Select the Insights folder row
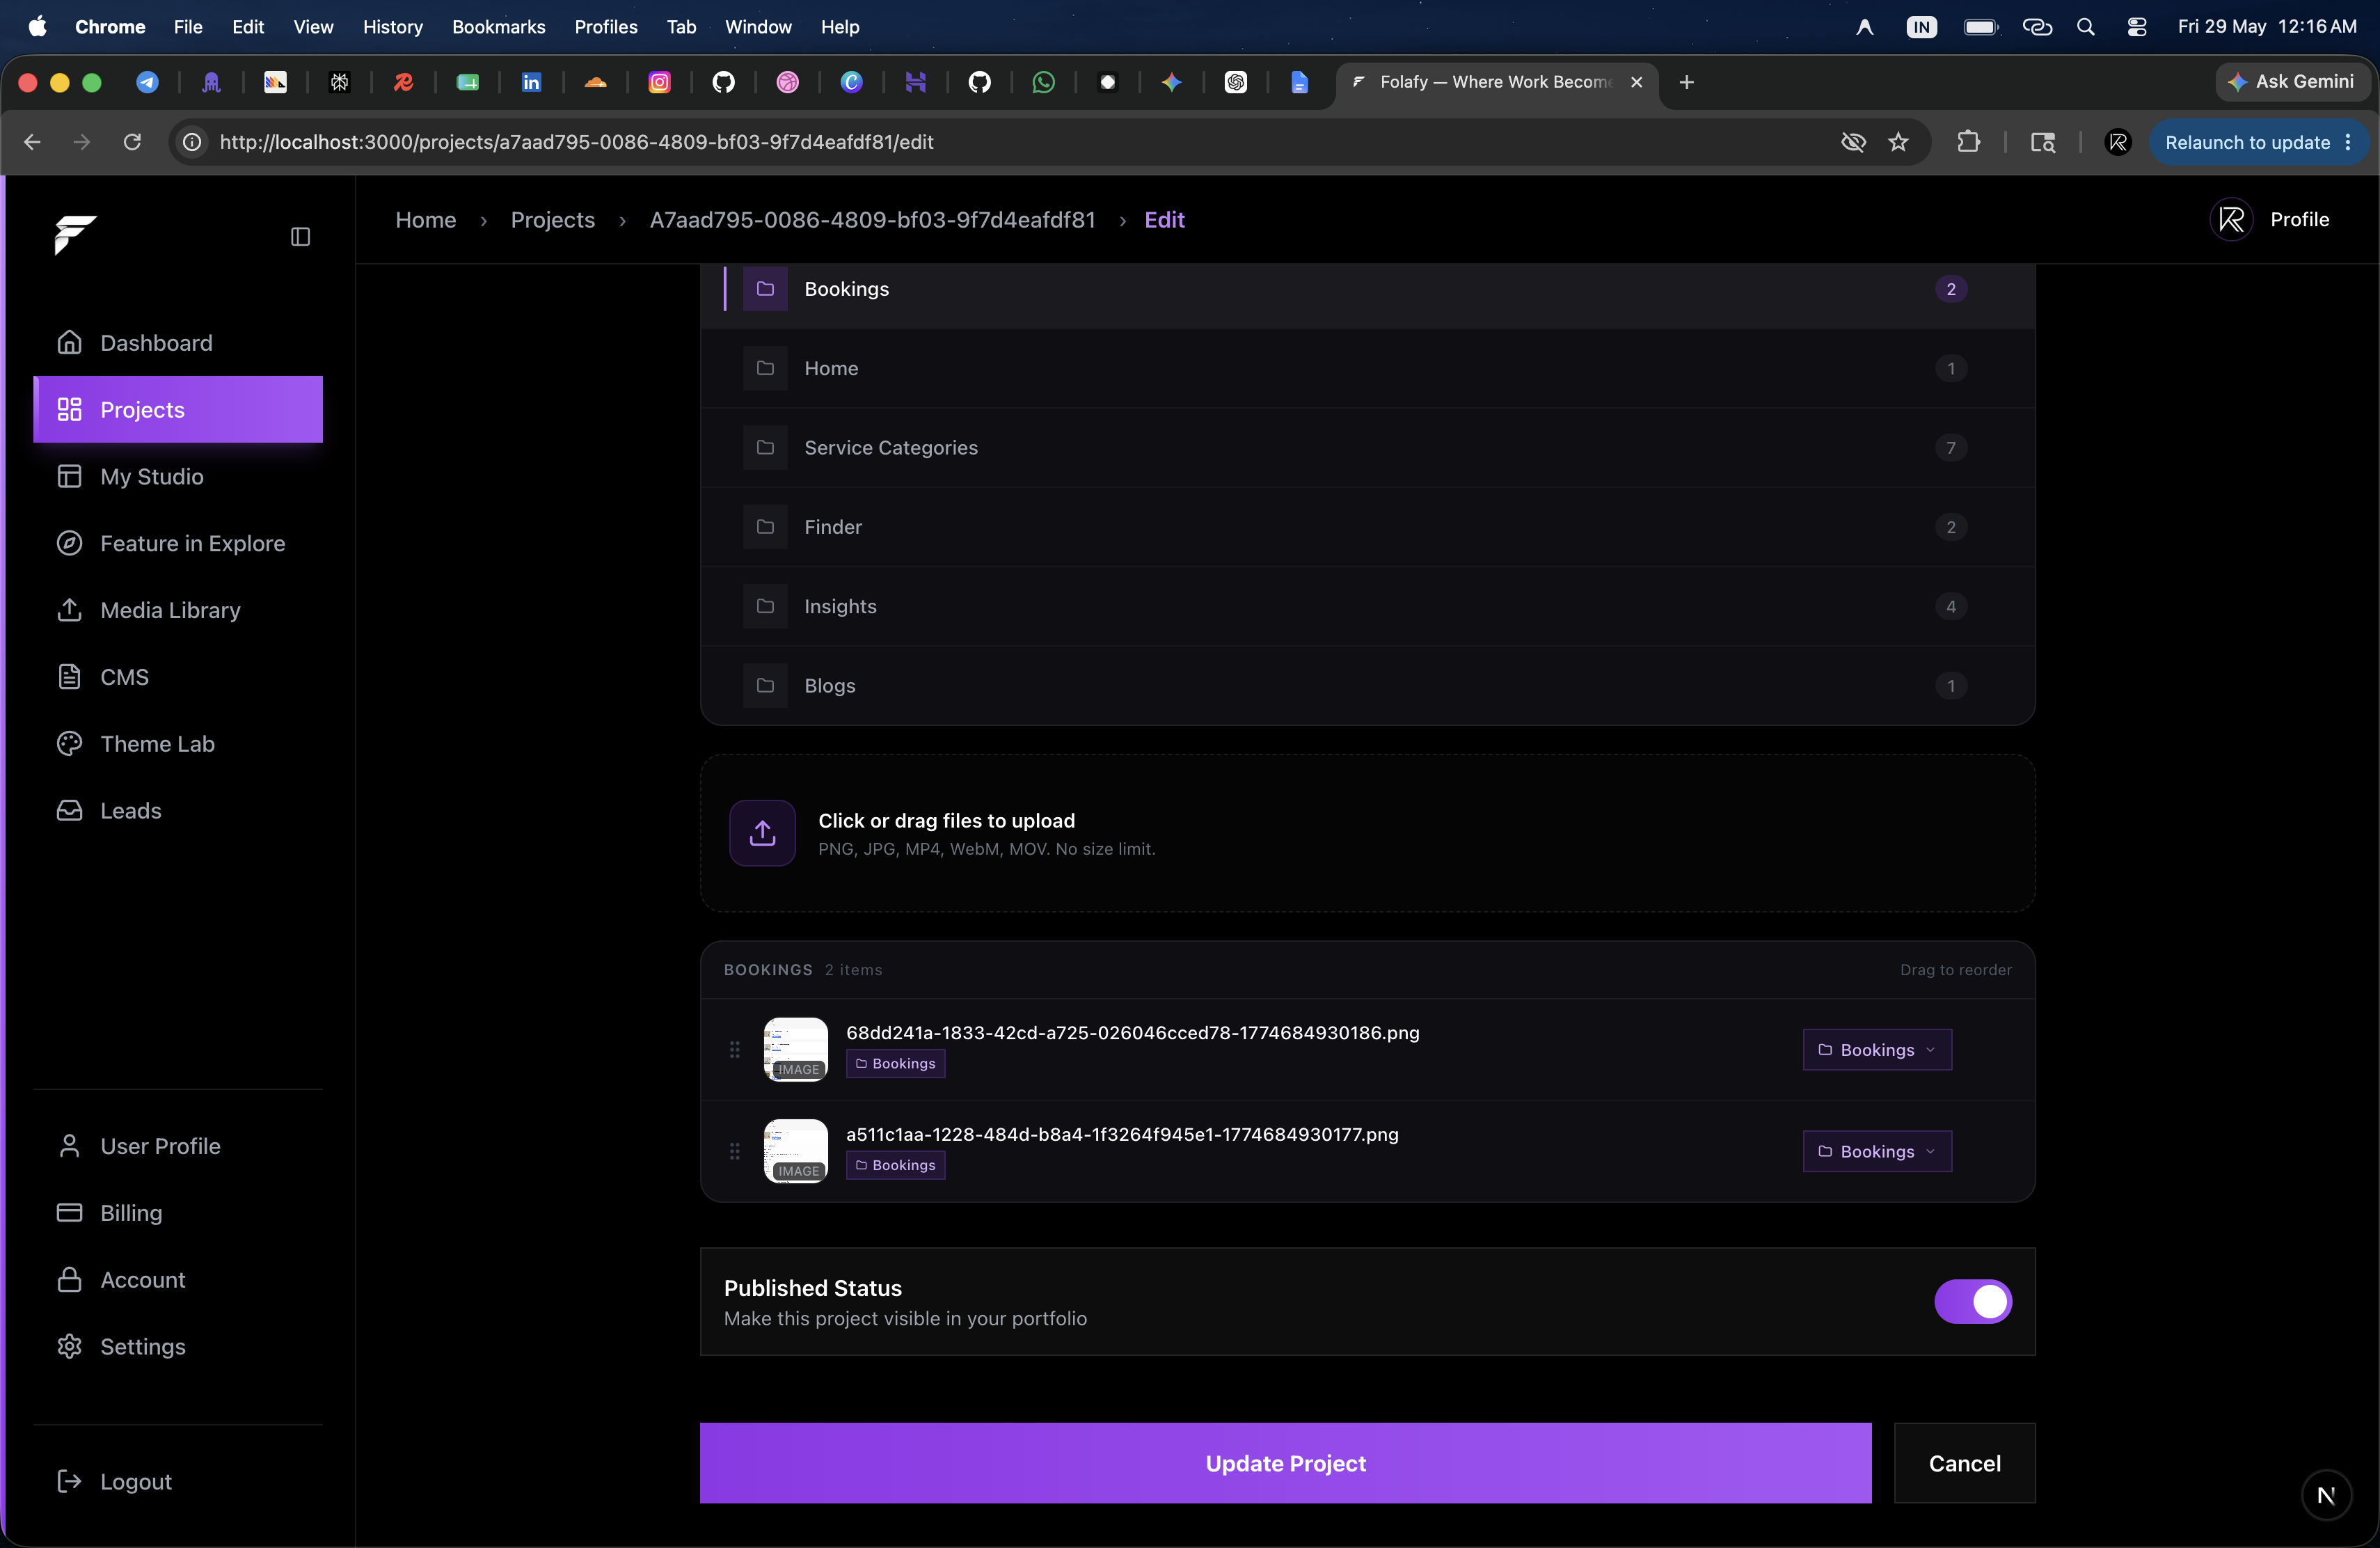The width and height of the screenshot is (2380, 1548). point(1368,607)
